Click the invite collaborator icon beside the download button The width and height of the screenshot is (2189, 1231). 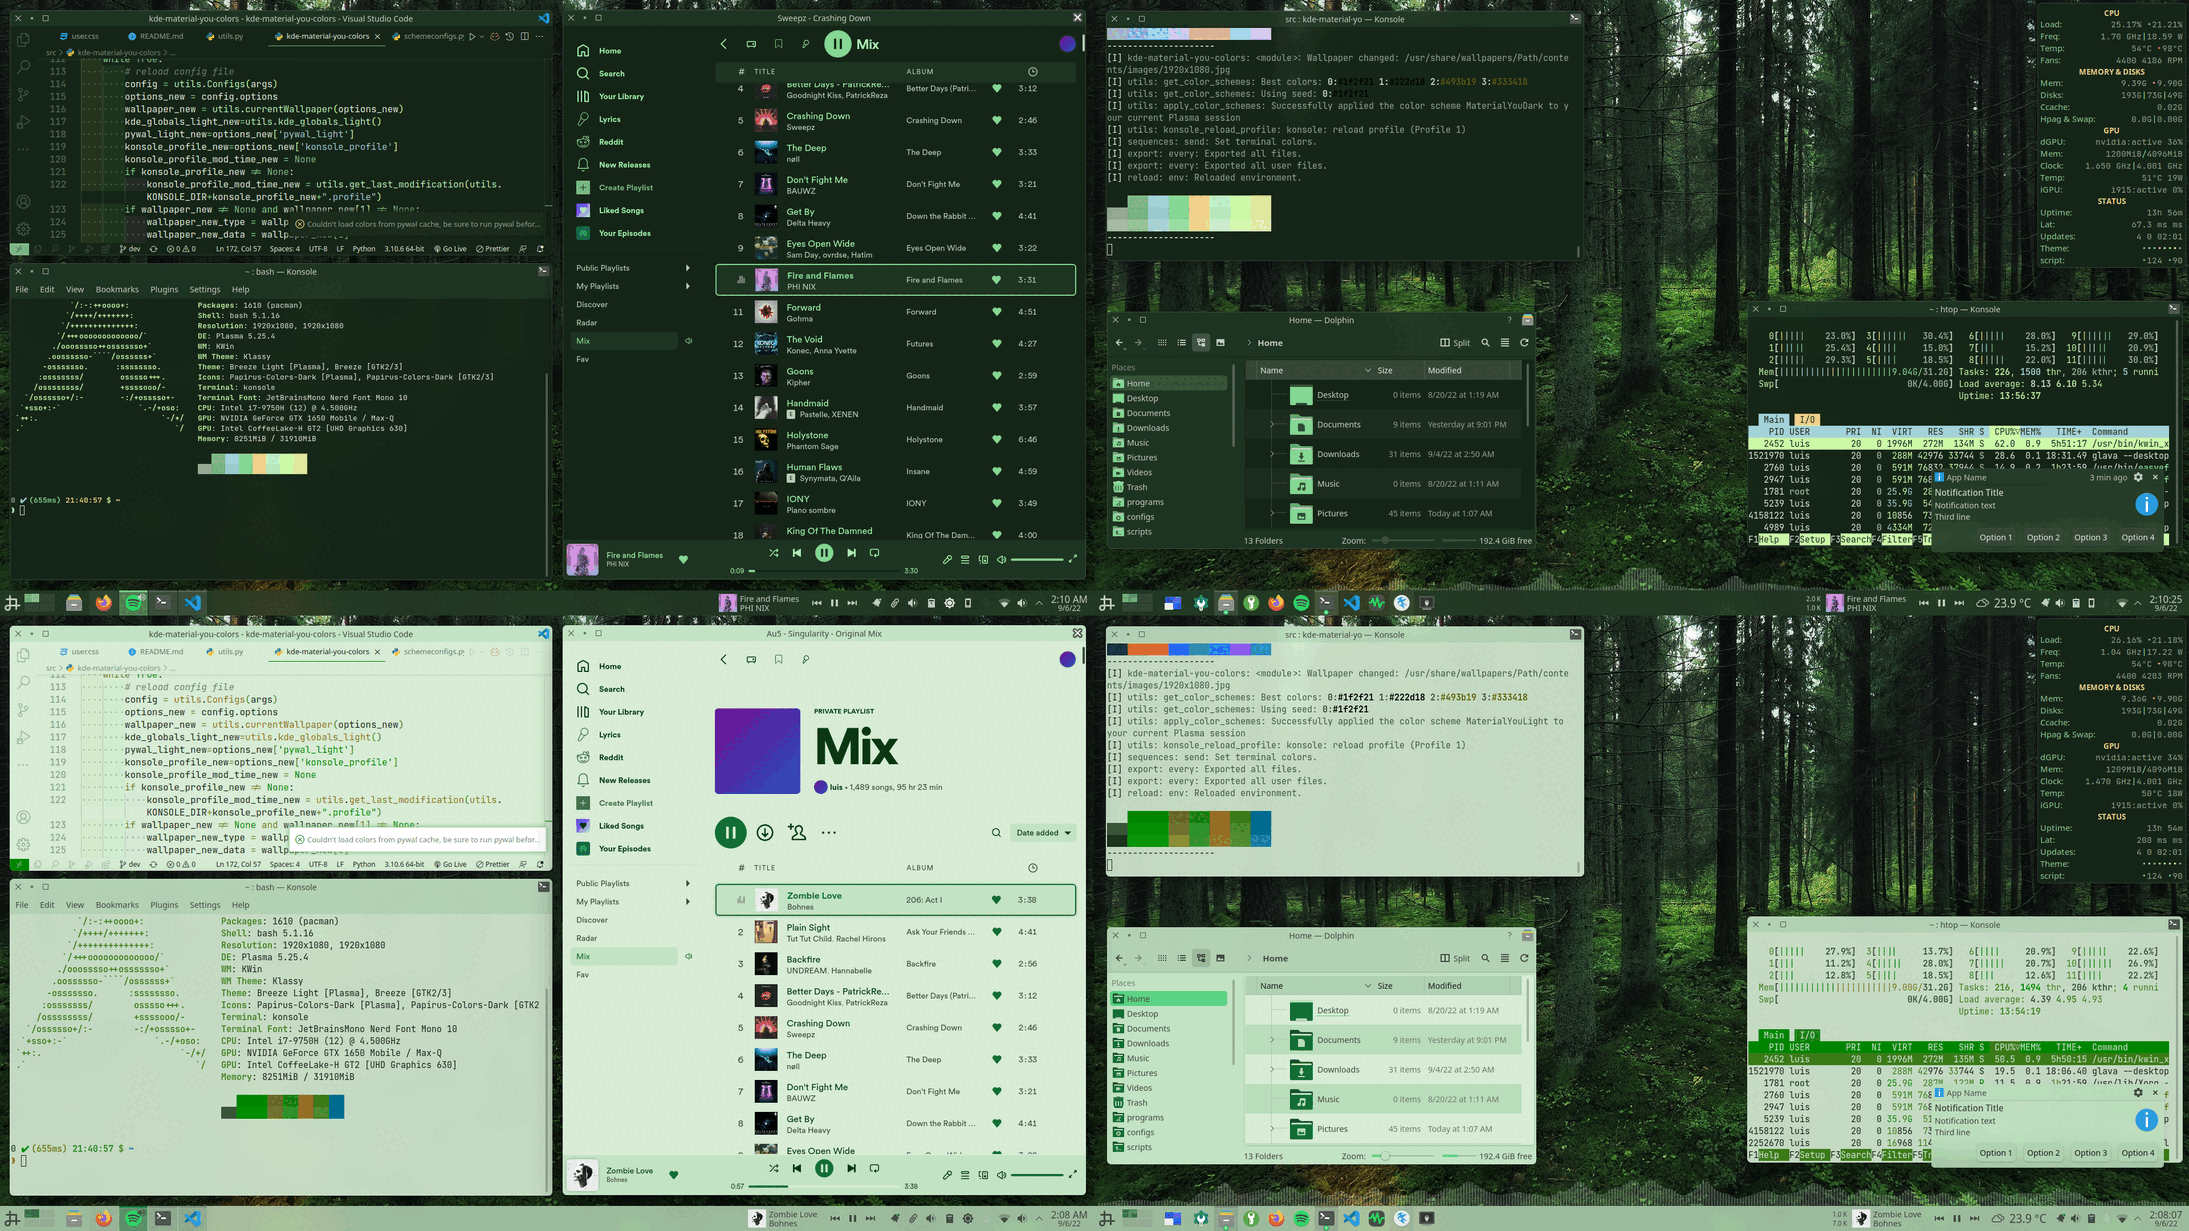pyautogui.click(x=797, y=832)
